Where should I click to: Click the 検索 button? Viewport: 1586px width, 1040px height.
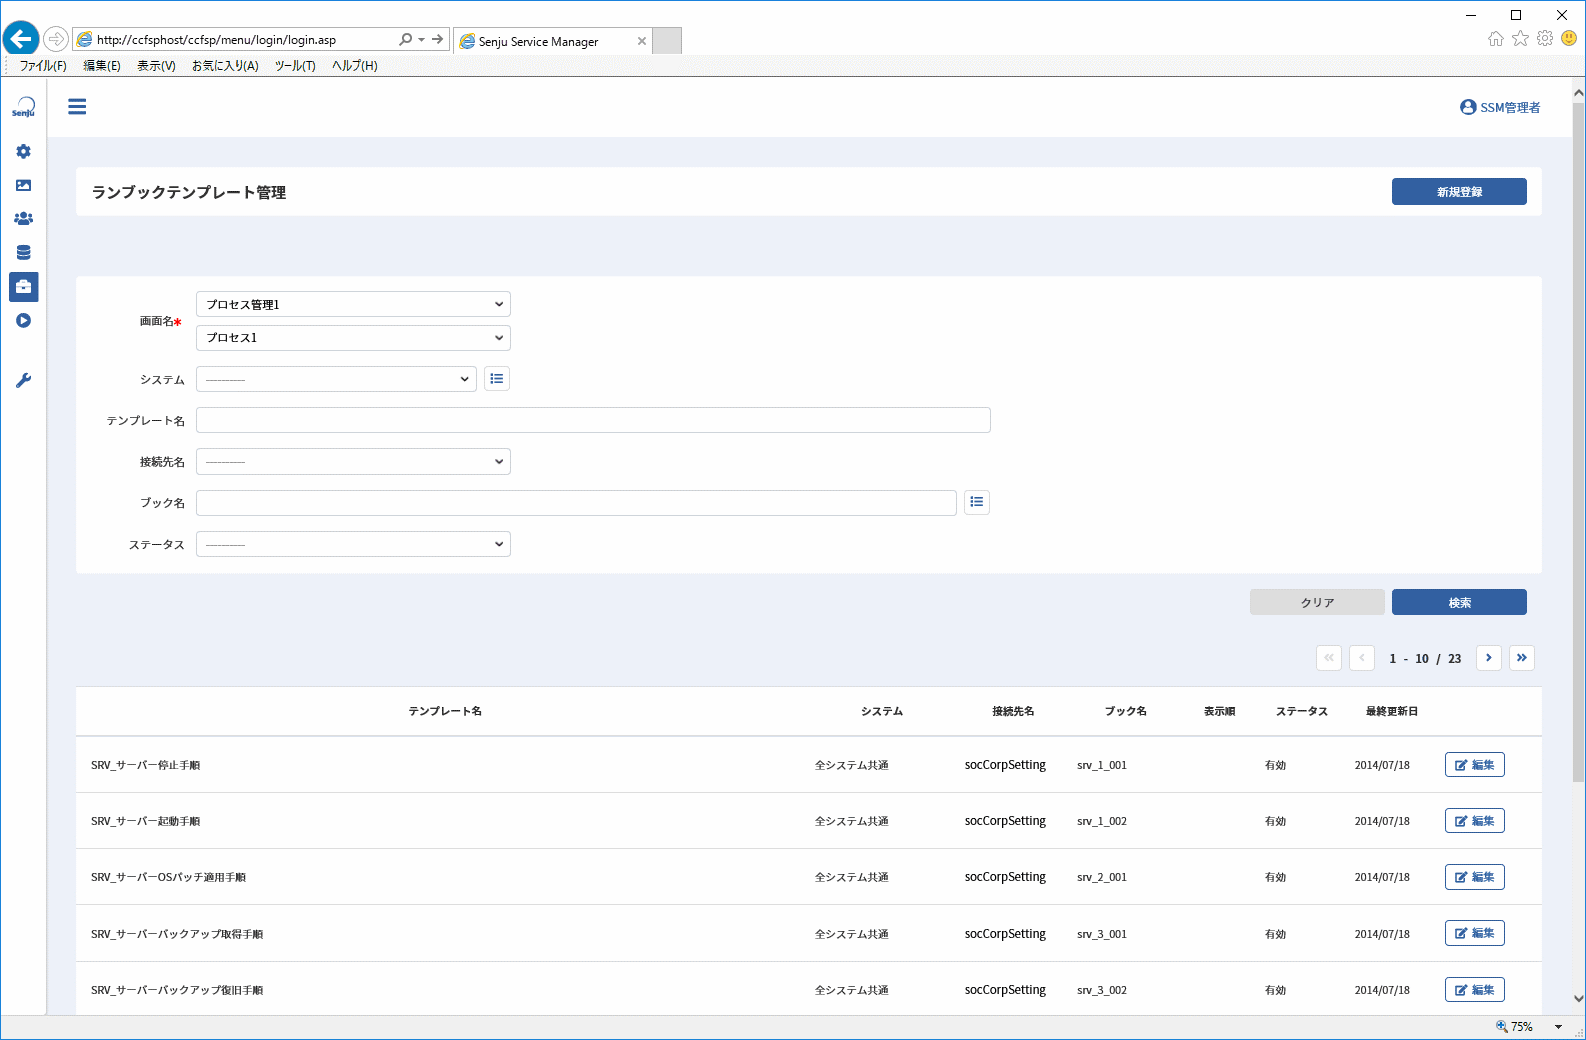[x=1459, y=602]
